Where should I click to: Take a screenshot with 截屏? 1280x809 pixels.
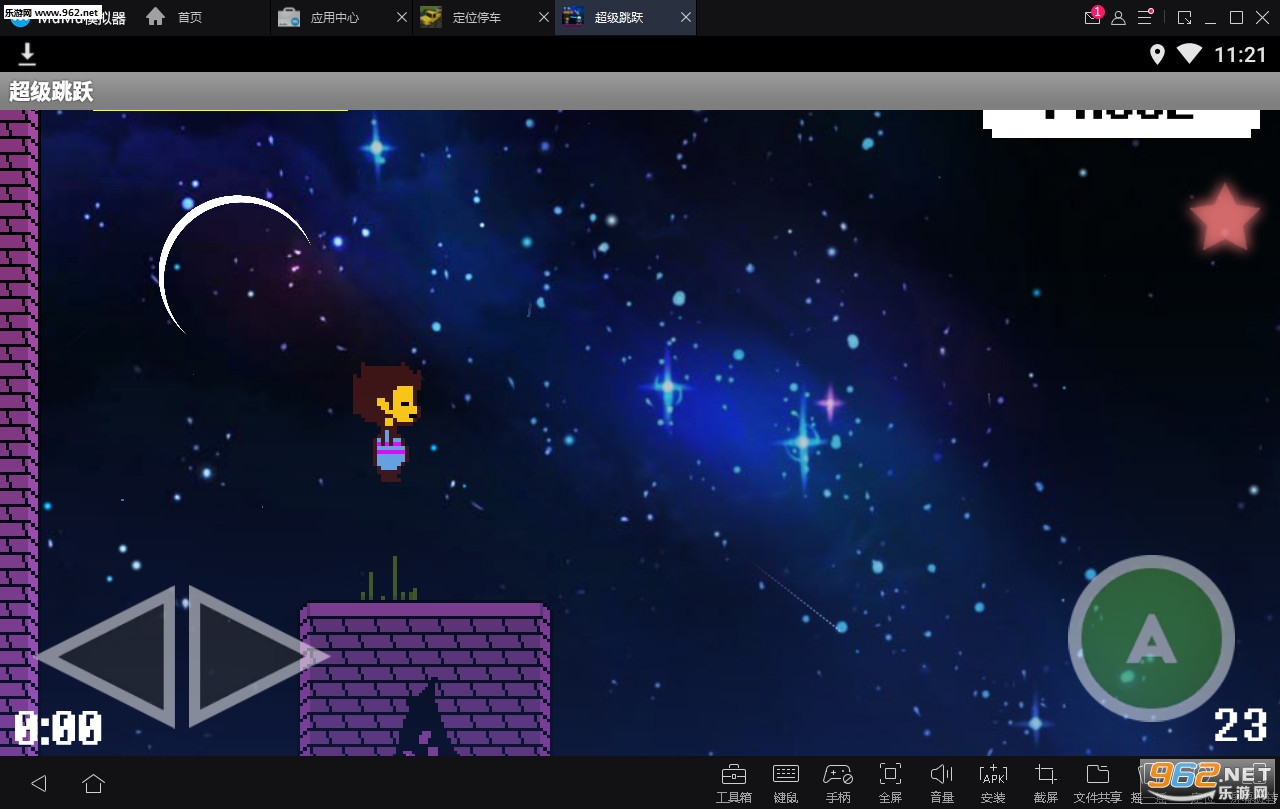1045,782
